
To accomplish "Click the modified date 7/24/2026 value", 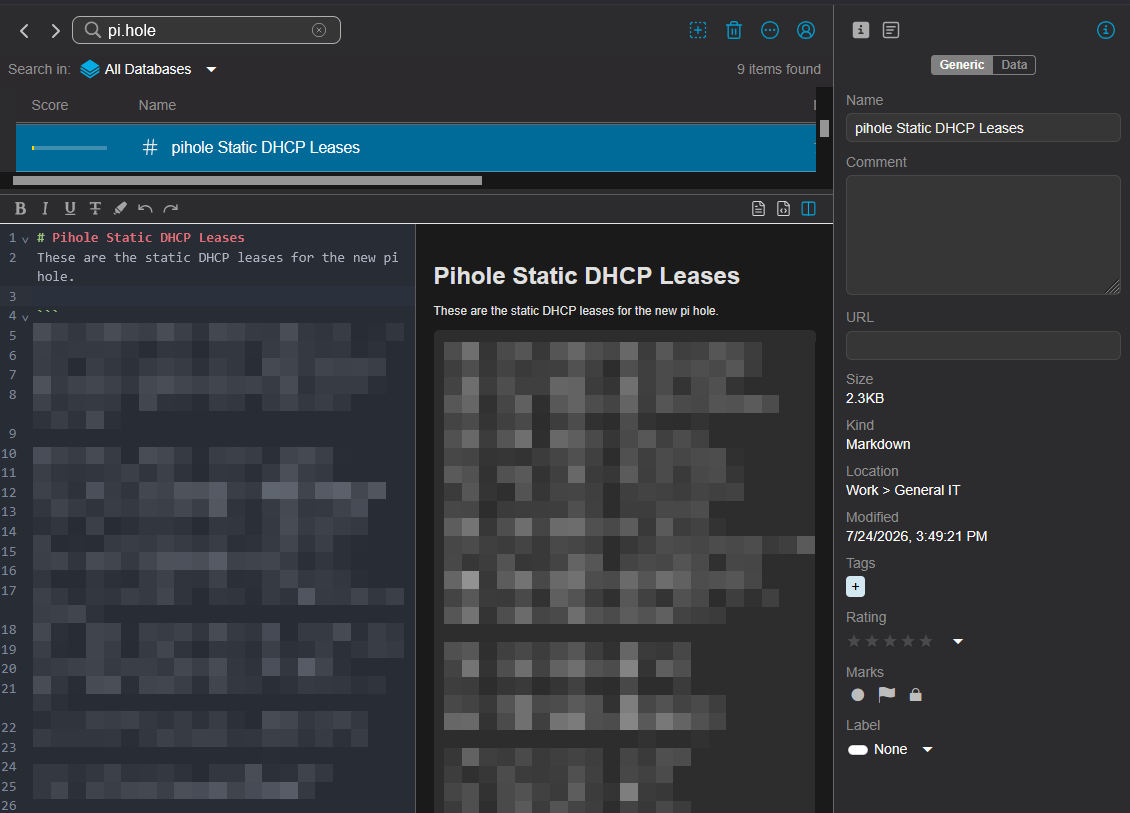I will (x=917, y=536).
